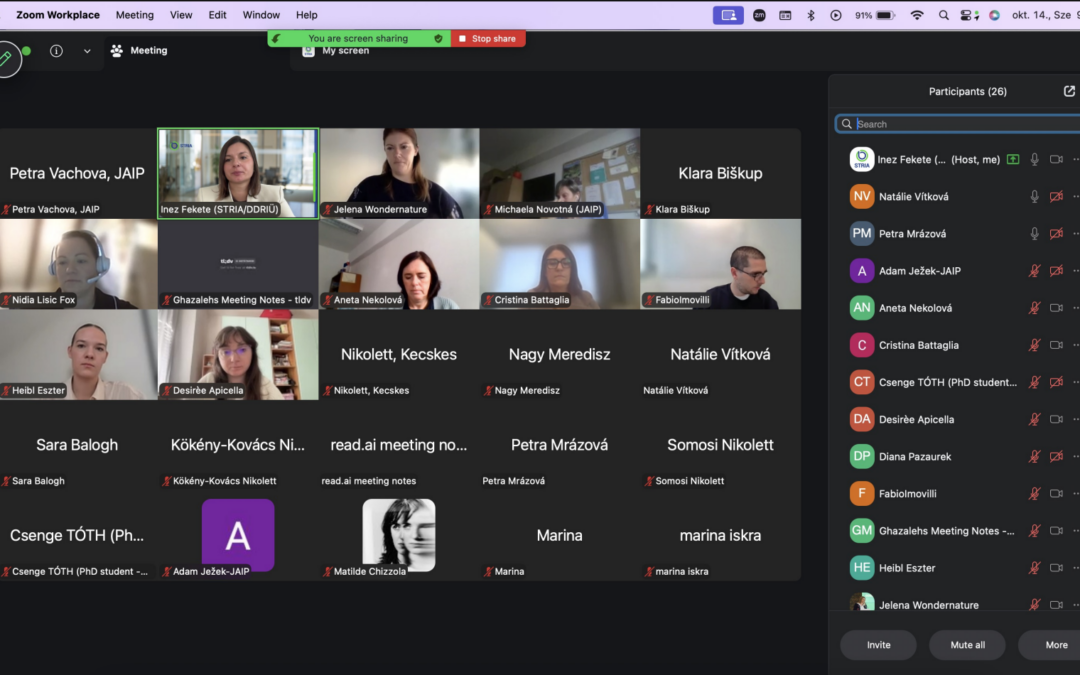Select Aneta Nekolová video tile
Image resolution: width=1080 pixels, height=675 pixels.
[399, 264]
